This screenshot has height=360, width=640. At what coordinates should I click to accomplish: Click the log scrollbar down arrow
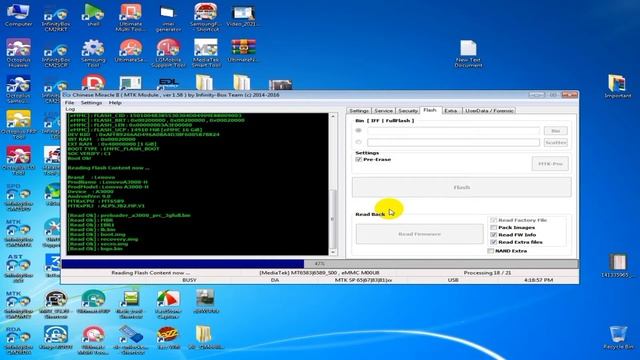333,252
